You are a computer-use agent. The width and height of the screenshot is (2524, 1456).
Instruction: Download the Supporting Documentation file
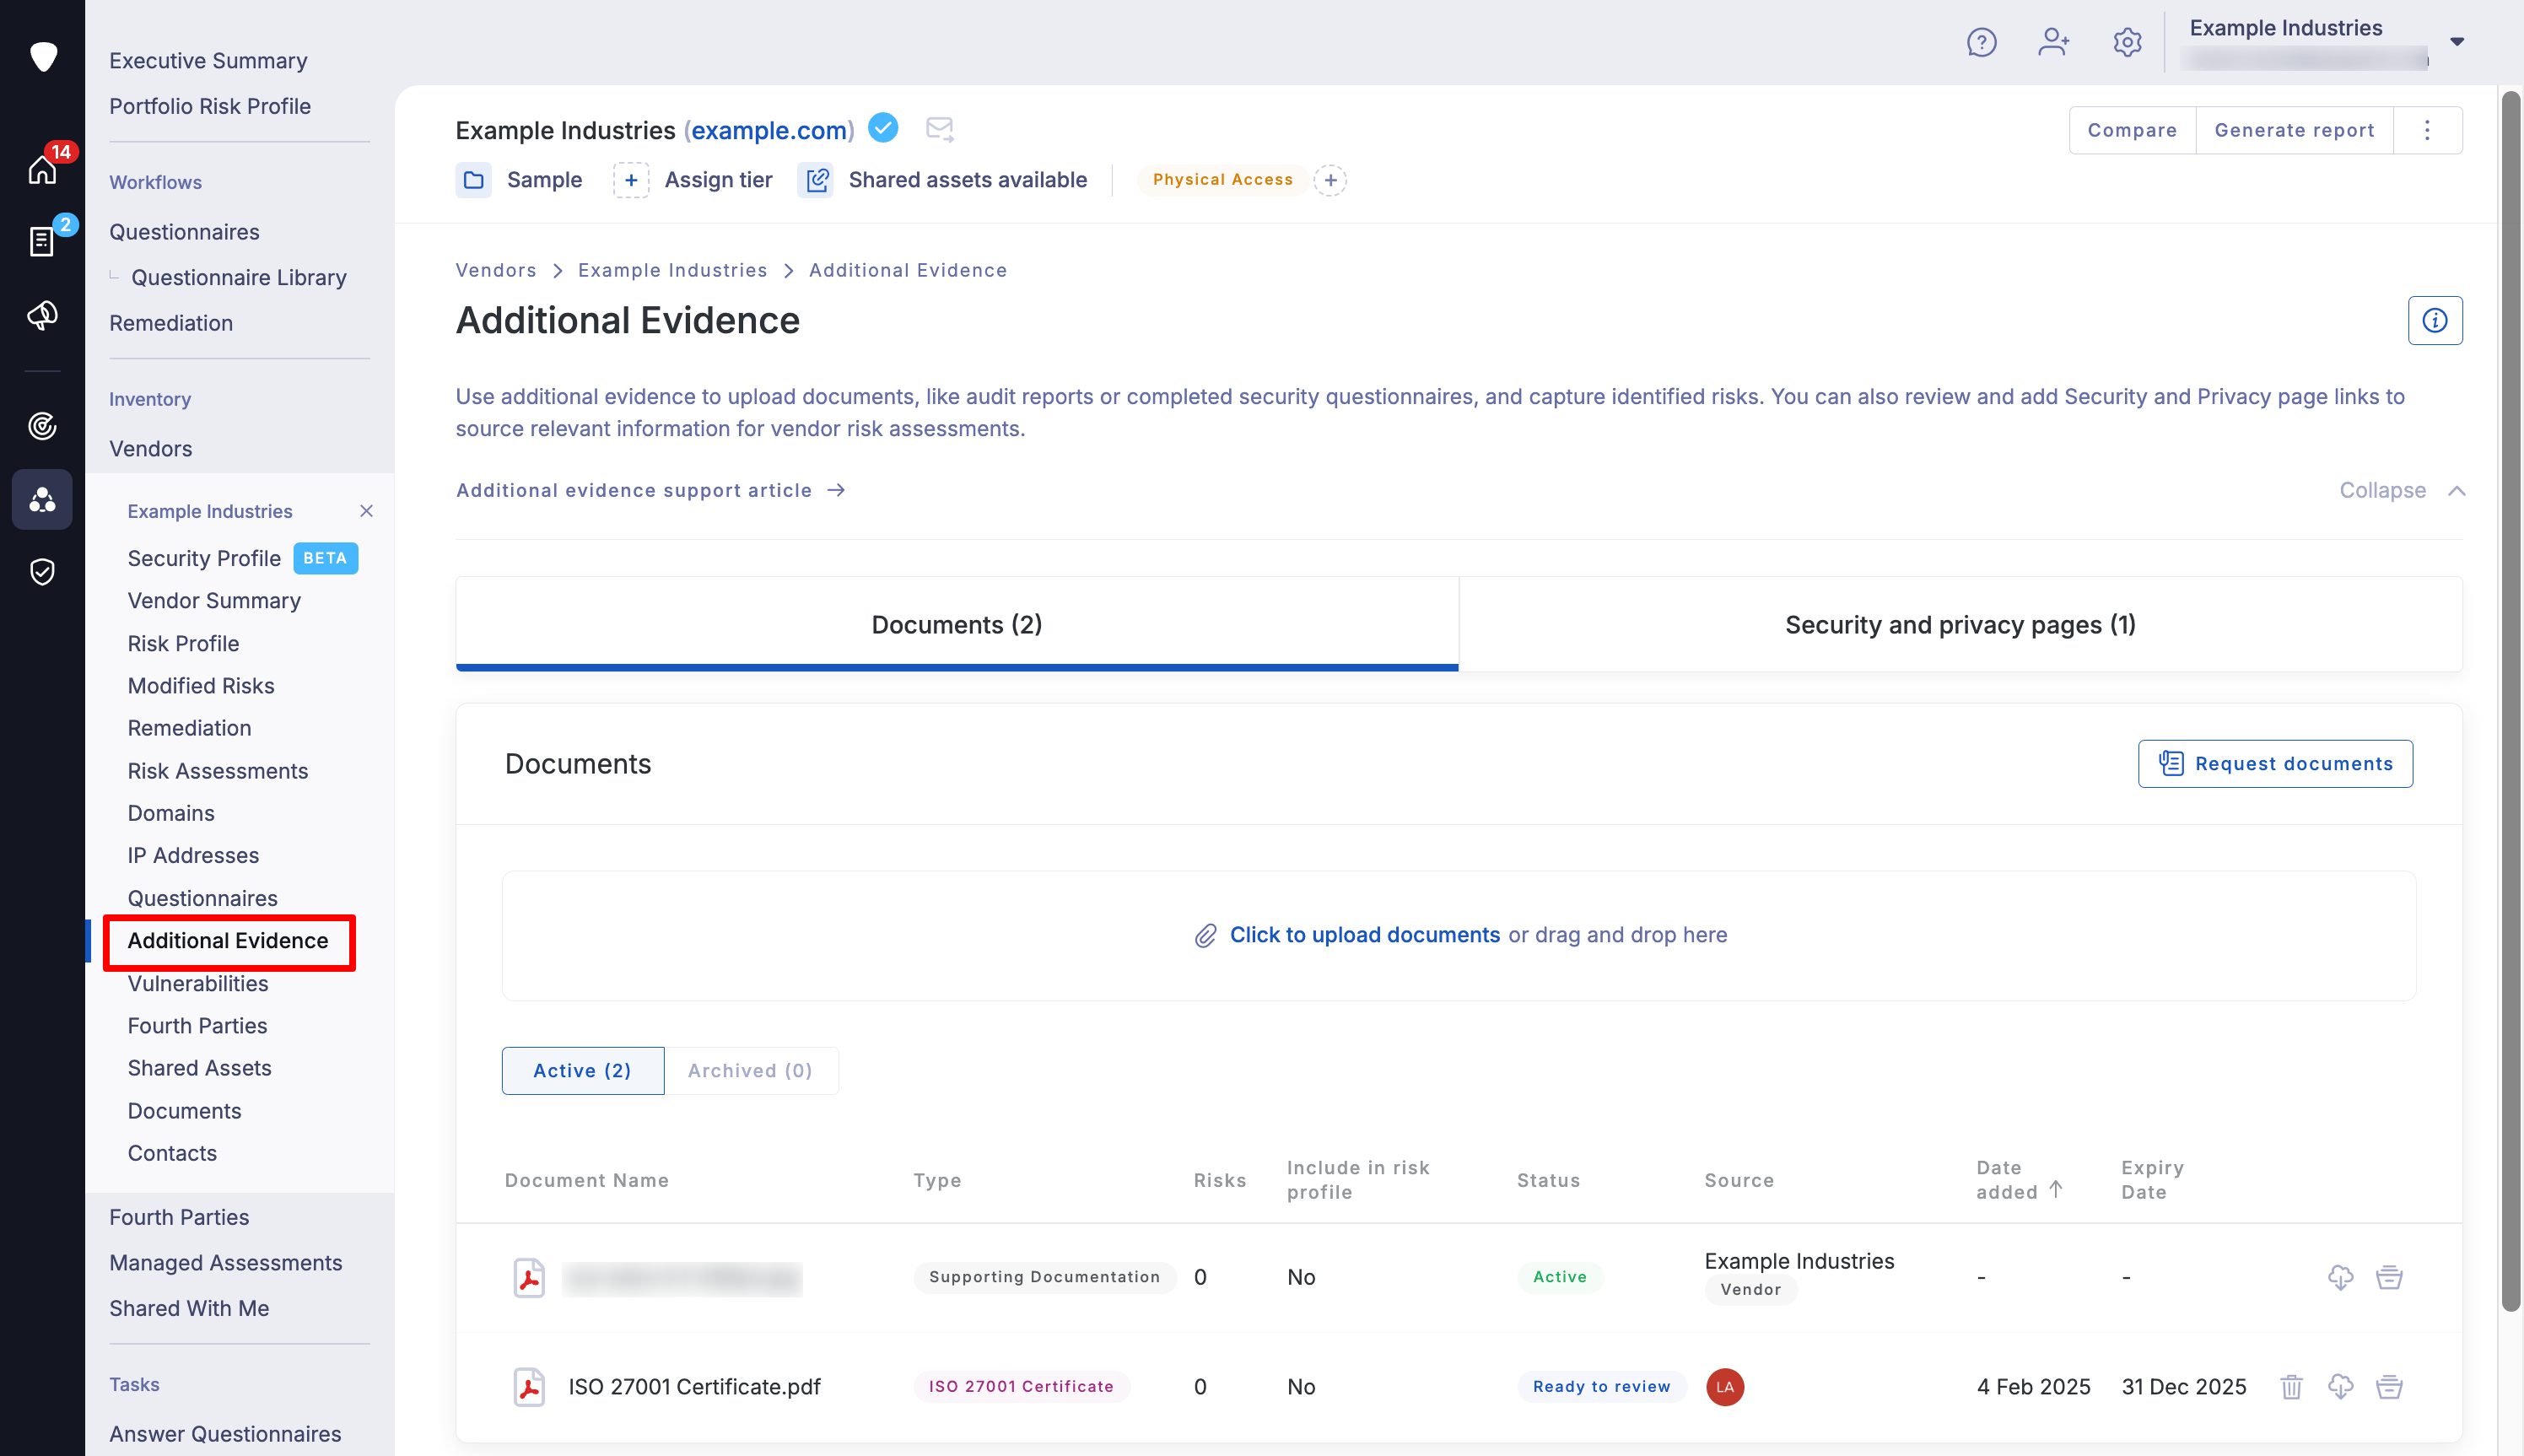point(2340,1277)
